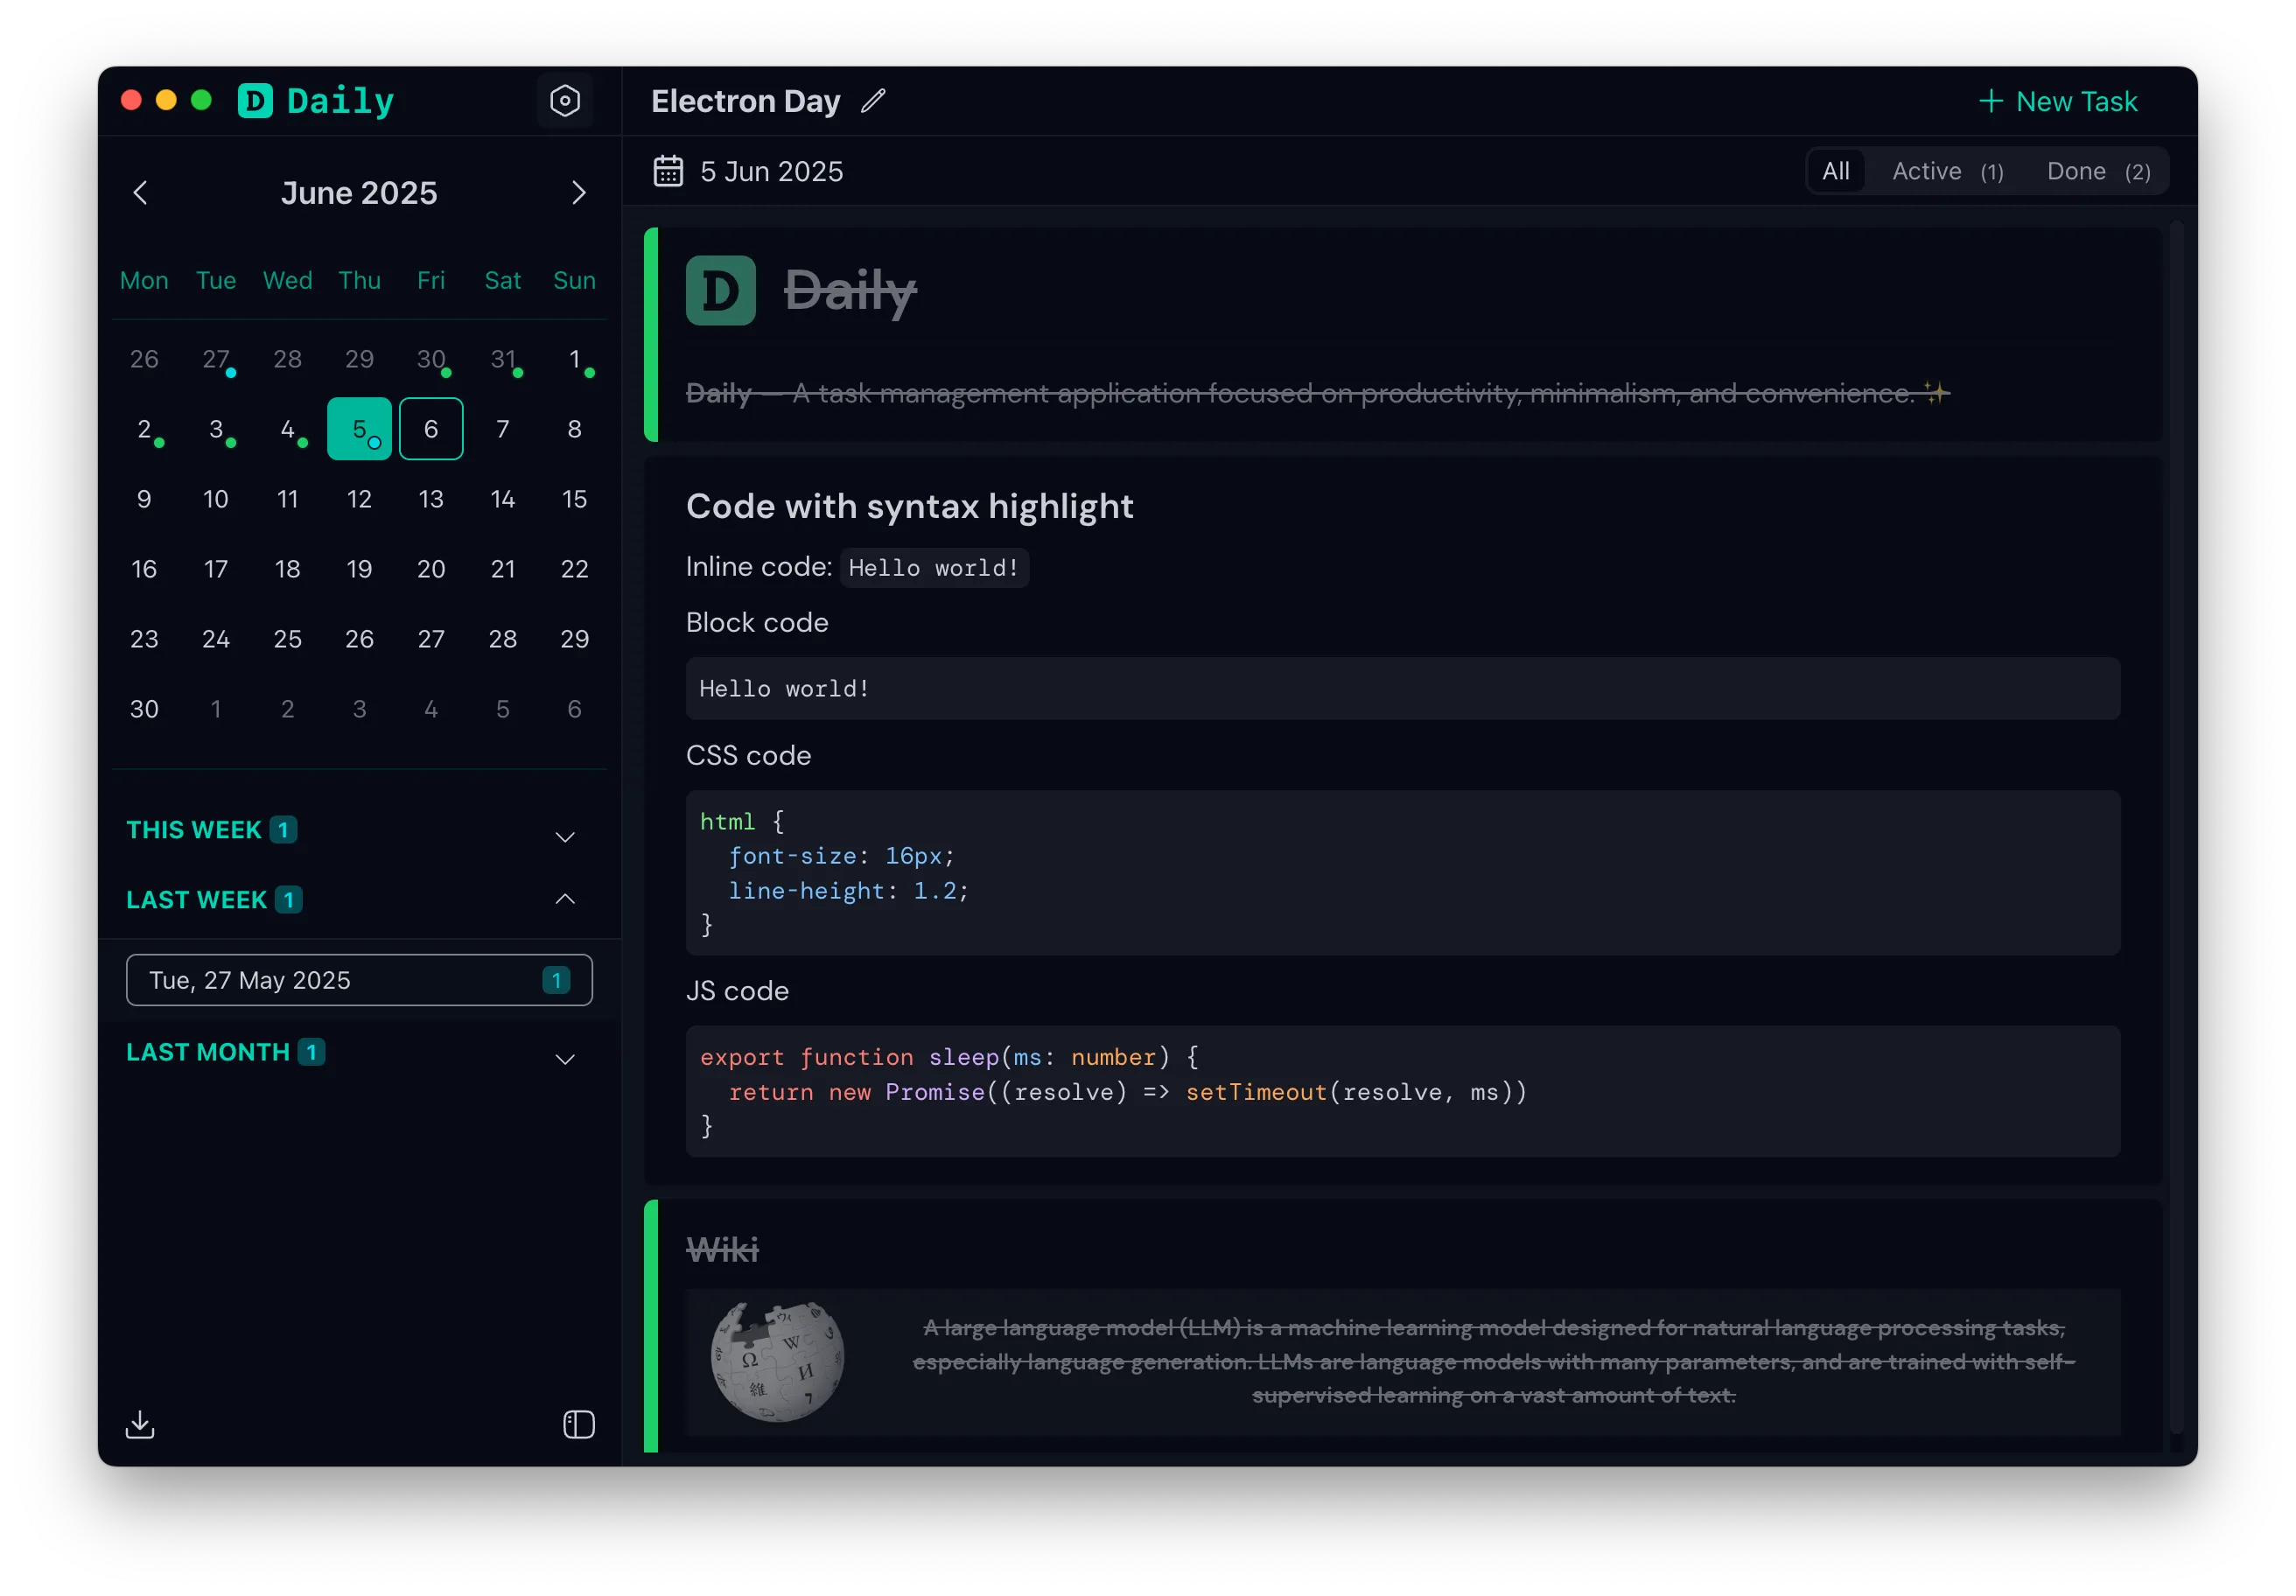Screen dimensions: 2296x1596
Task: Click the inline code Hello world!
Action: pyautogui.click(x=934, y=568)
